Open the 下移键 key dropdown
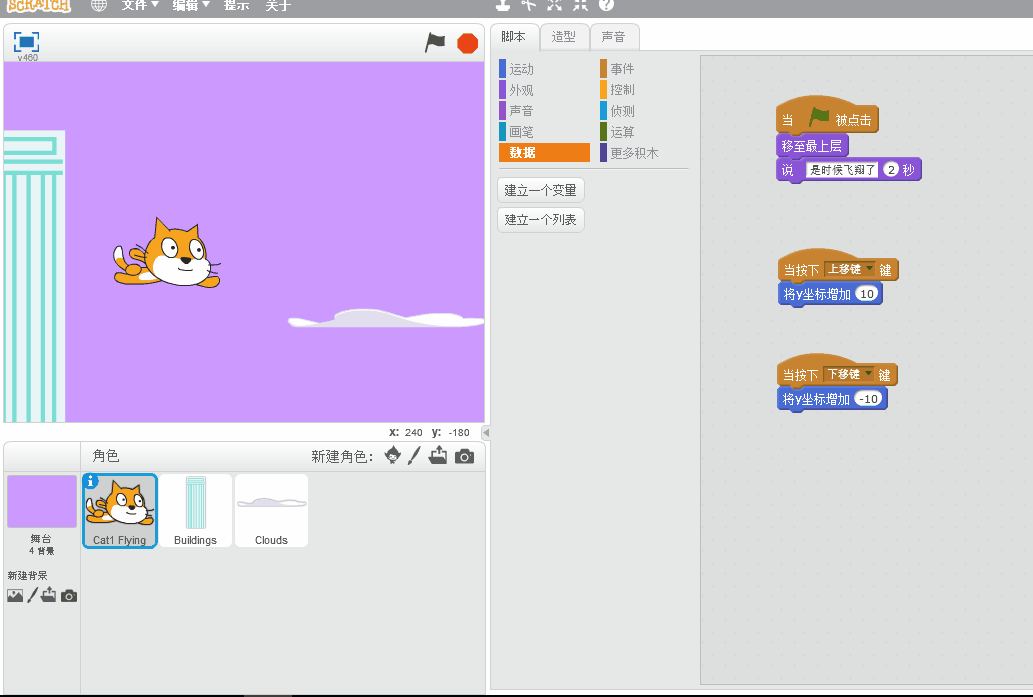 (x=849, y=374)
